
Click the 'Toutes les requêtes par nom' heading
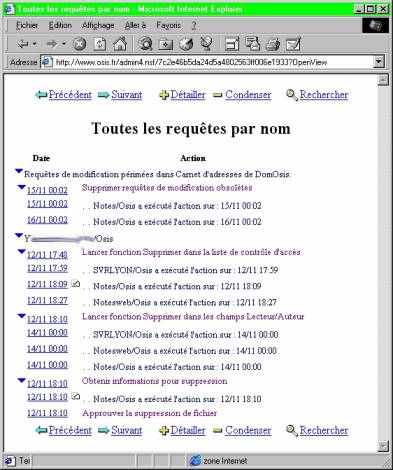pos(191,128)
